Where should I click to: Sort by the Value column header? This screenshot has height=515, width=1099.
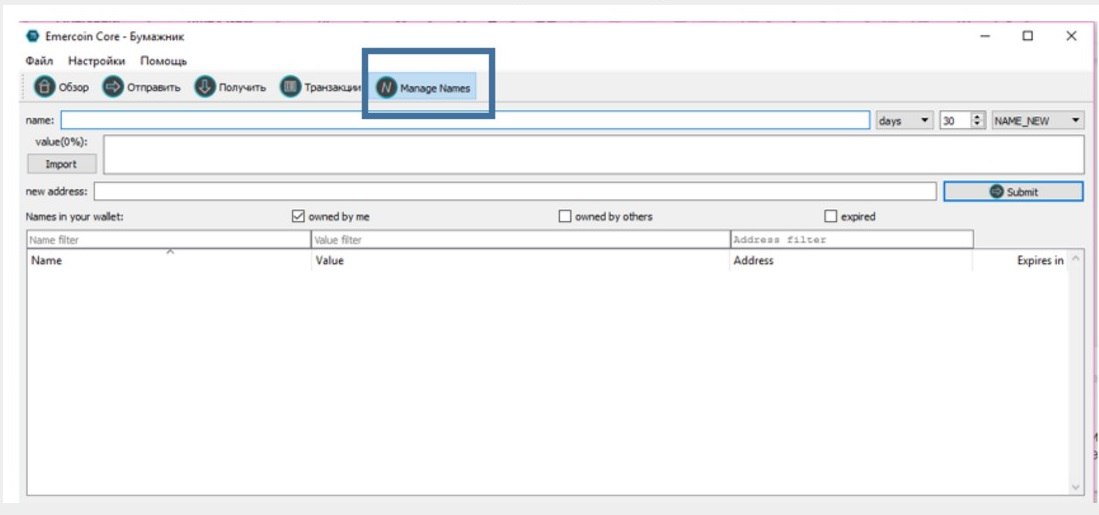pyautogui.click(x=521, y=261)
